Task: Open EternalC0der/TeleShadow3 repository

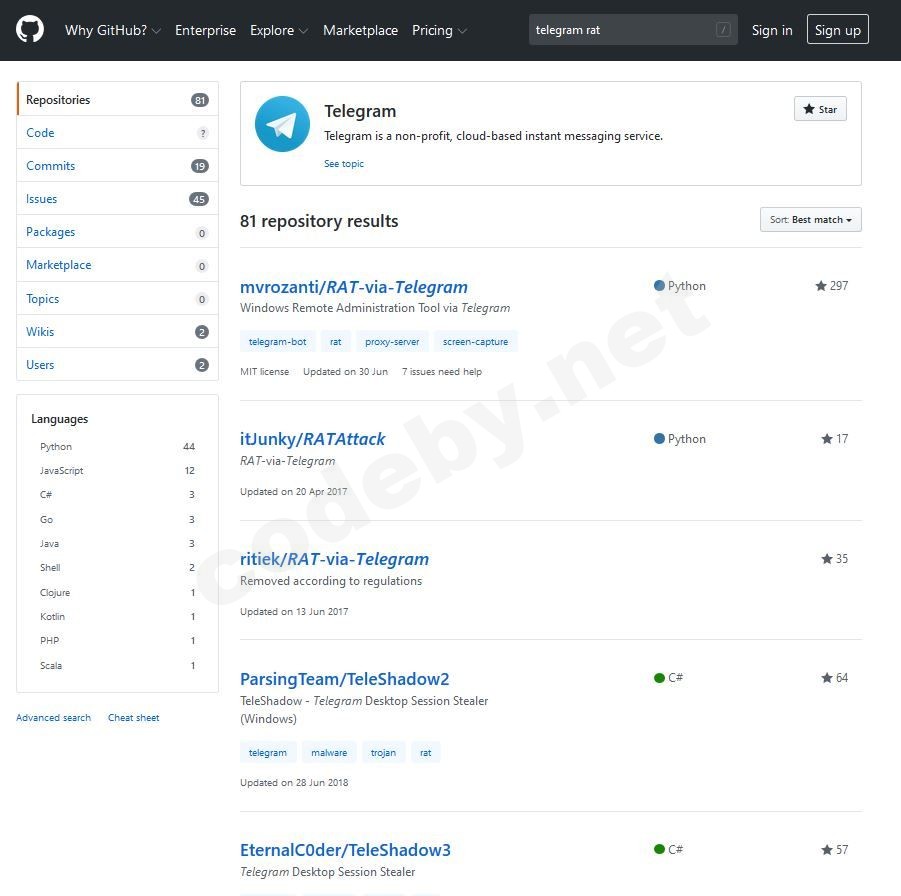Action: point(345,850)
